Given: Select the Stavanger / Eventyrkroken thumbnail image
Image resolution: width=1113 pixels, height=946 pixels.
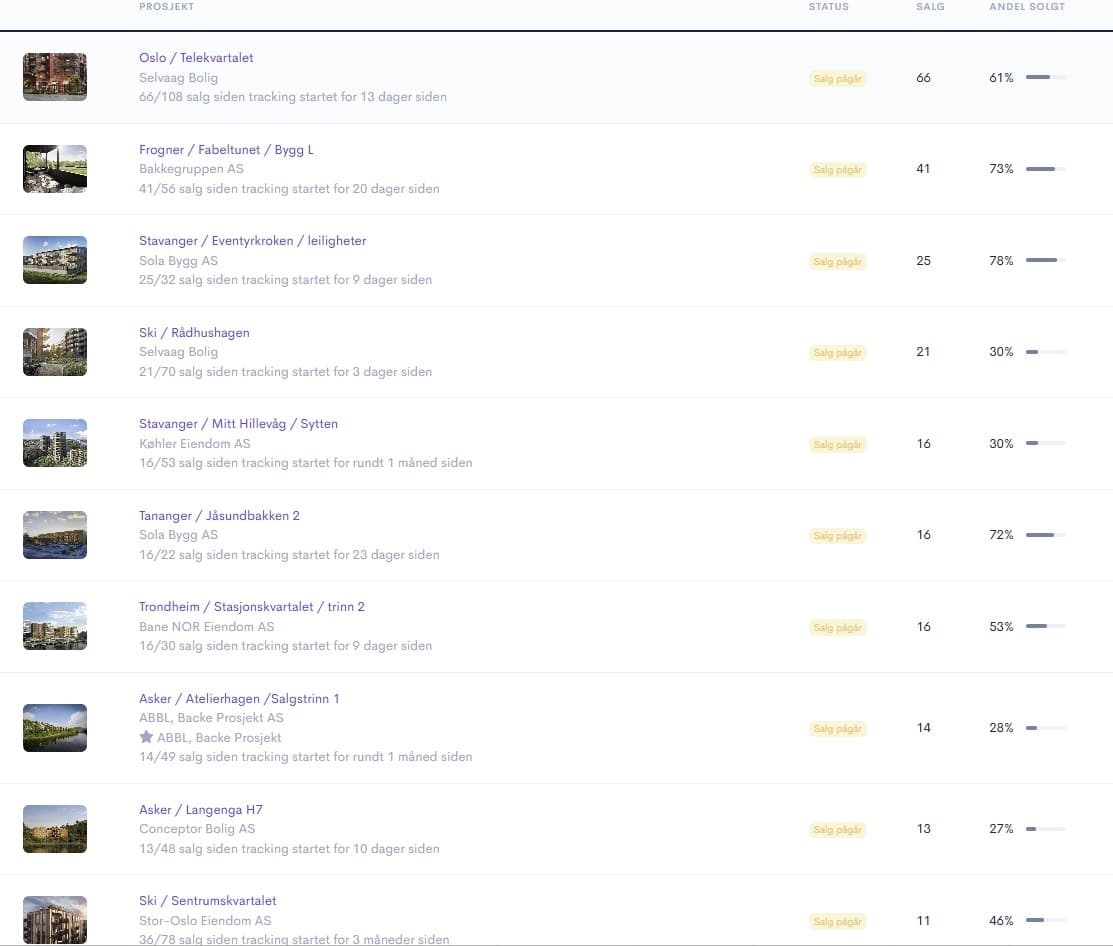Looking at the screenshot, I should click(x=55, y=260).
